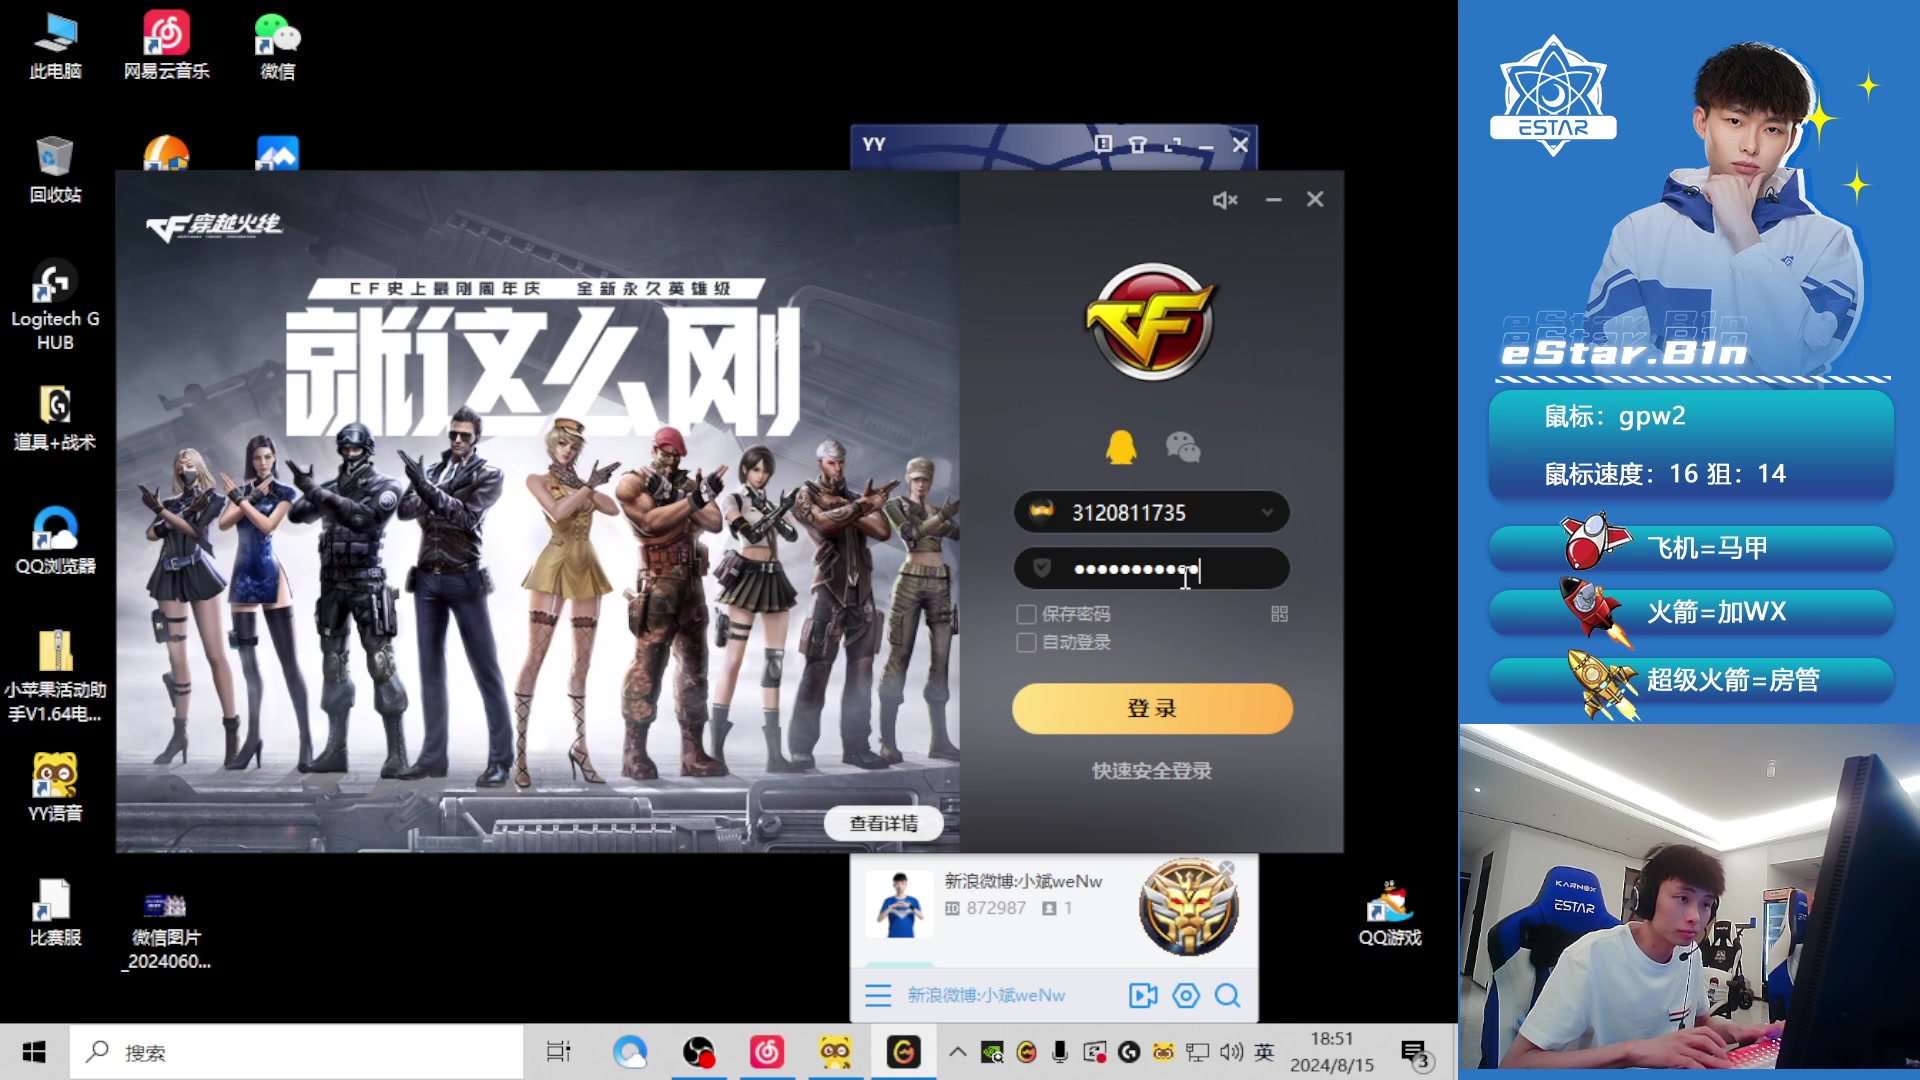Click the password input field
Image resolution: width=1920 pixels, height=1080 pixels.
click(1151, 569)
